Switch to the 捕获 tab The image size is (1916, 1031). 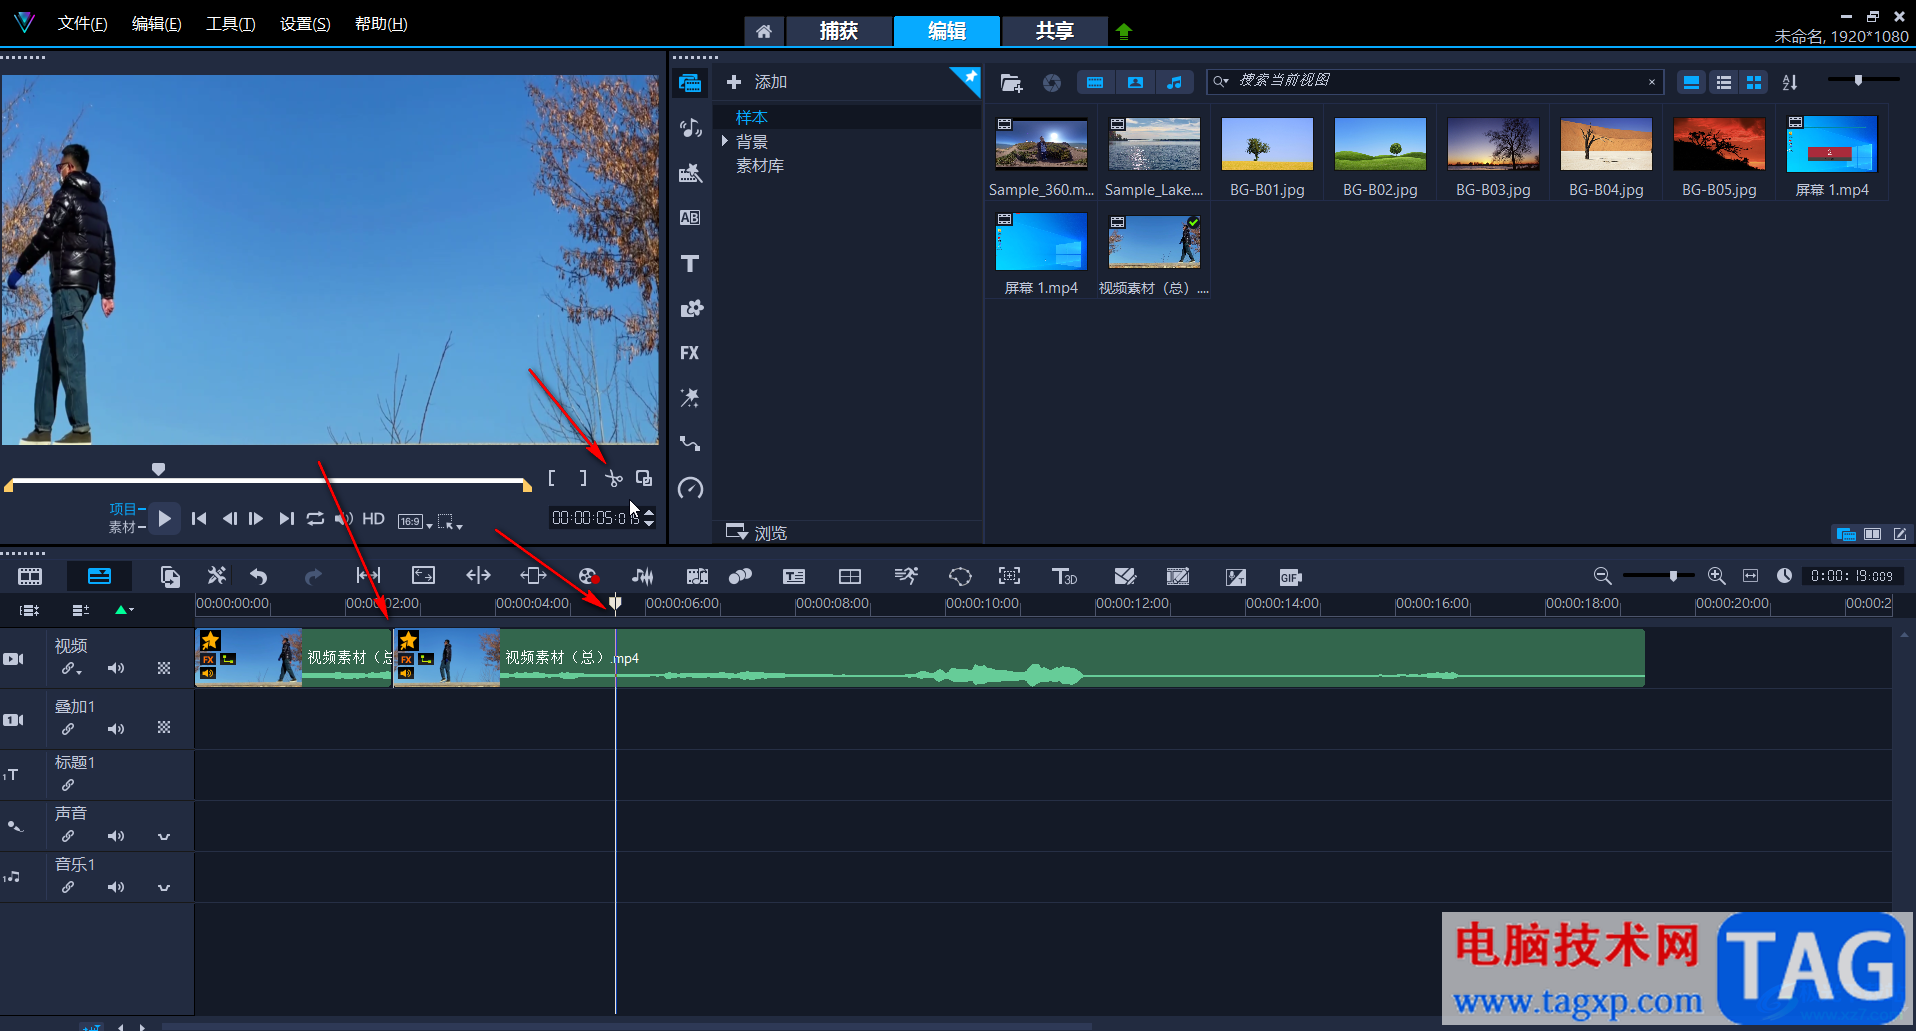pyautogui.click(x=839, y=31)
